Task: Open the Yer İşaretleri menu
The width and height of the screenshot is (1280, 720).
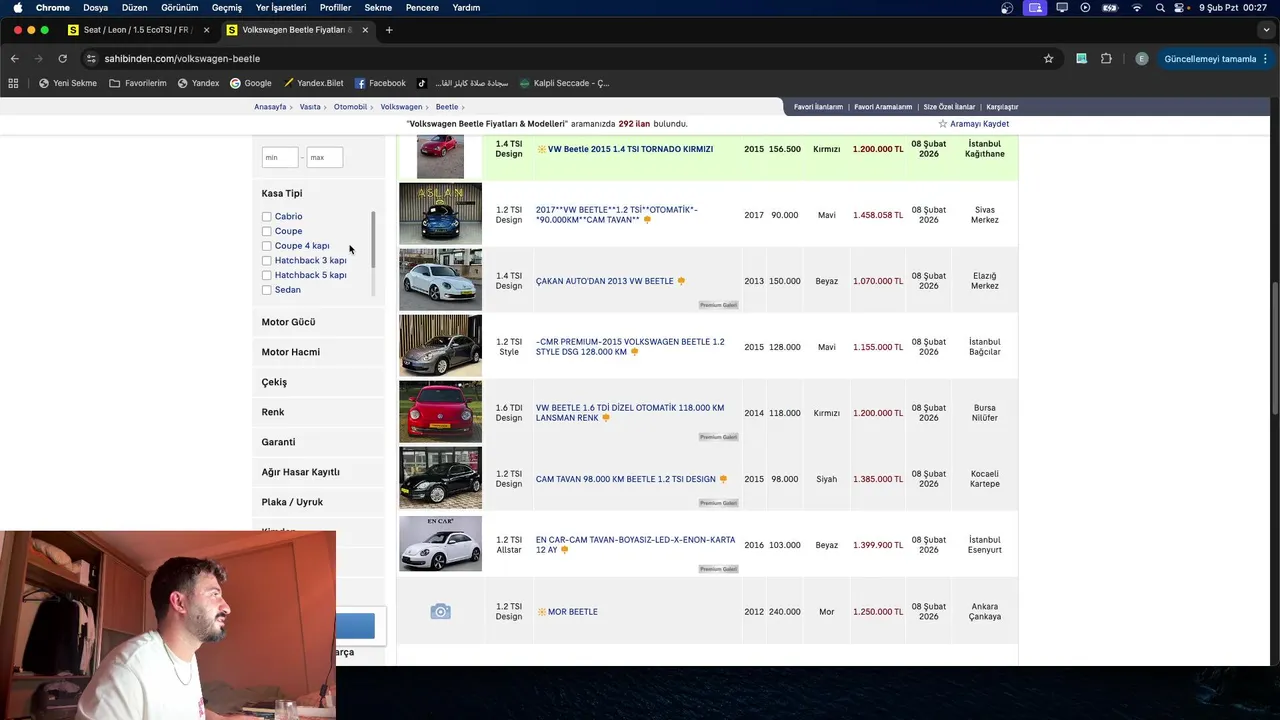Action: pyautogui.click(x=281, y=8)
